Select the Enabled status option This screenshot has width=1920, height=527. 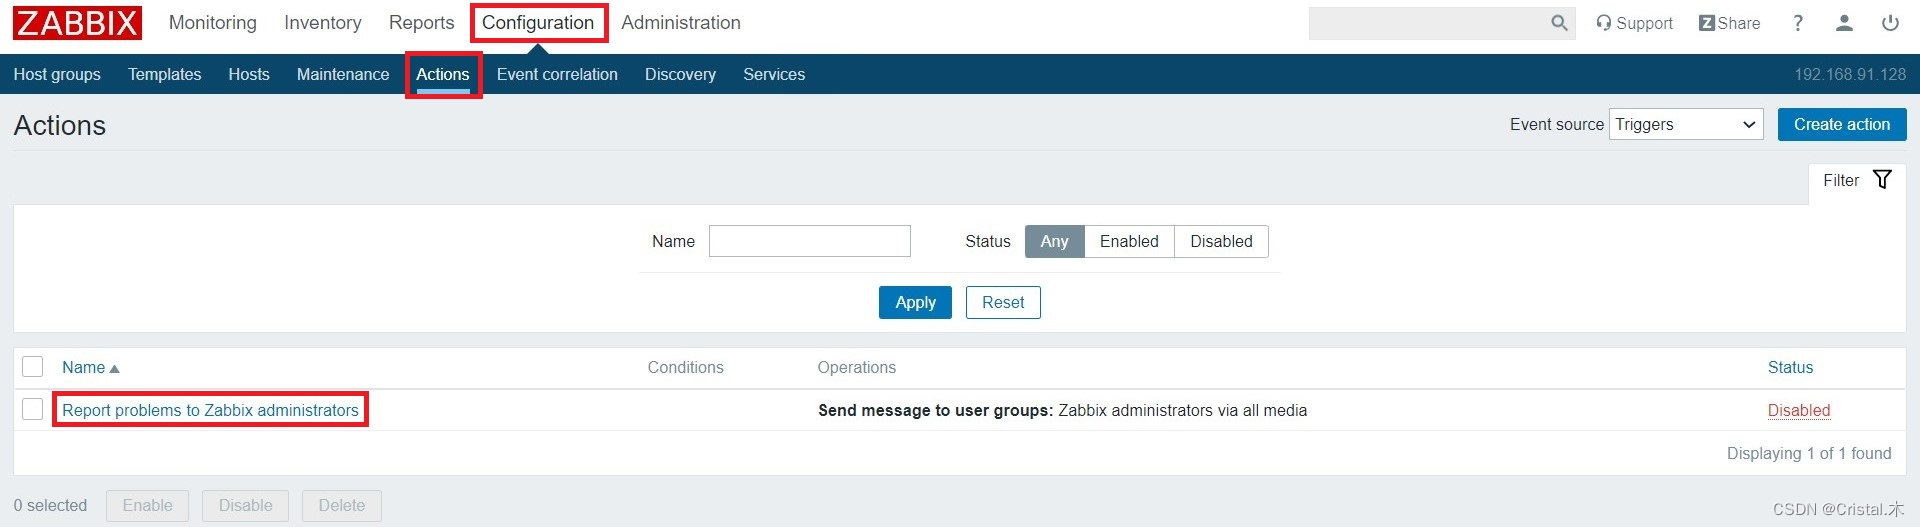[x=1129, y=241]
